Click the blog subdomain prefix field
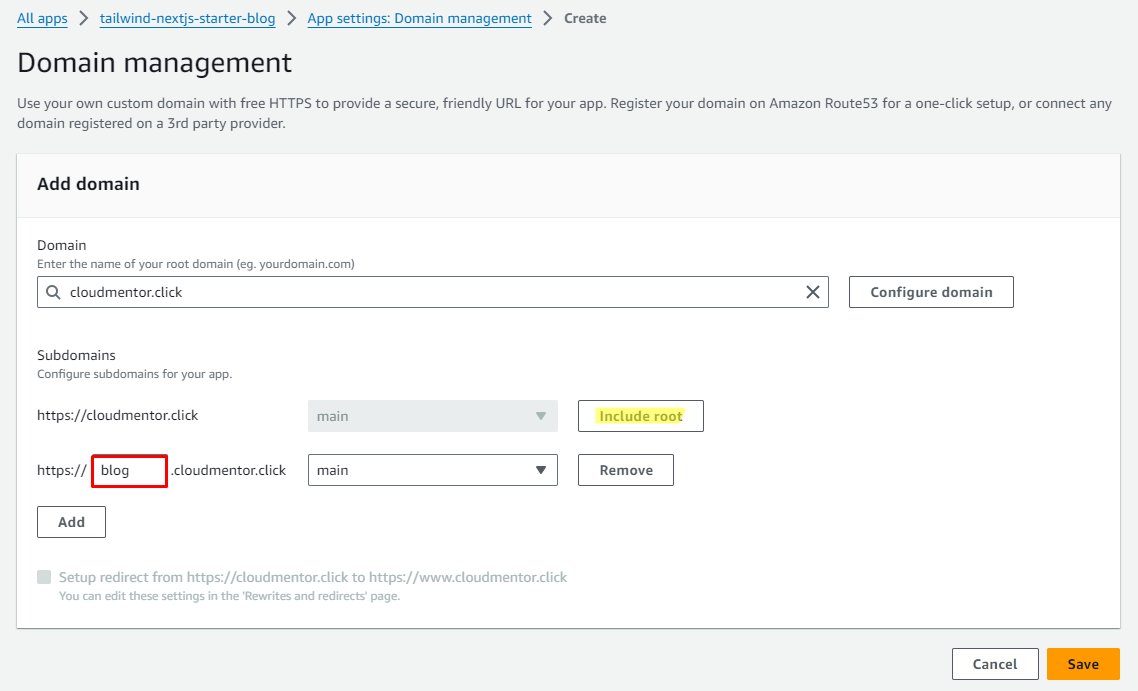This screenshot has height=691, width=1138. coord(129,470)
